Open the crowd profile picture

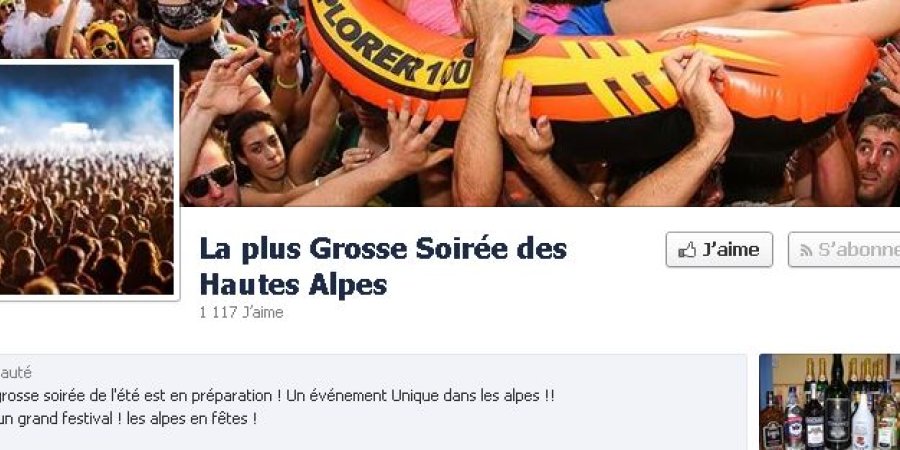pos(86,179)
